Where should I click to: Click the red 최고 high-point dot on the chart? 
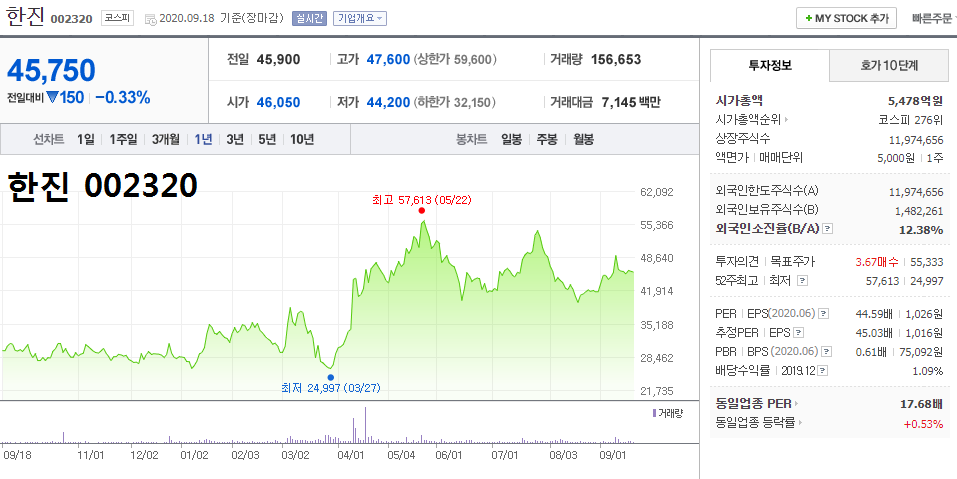click(422, 211)
